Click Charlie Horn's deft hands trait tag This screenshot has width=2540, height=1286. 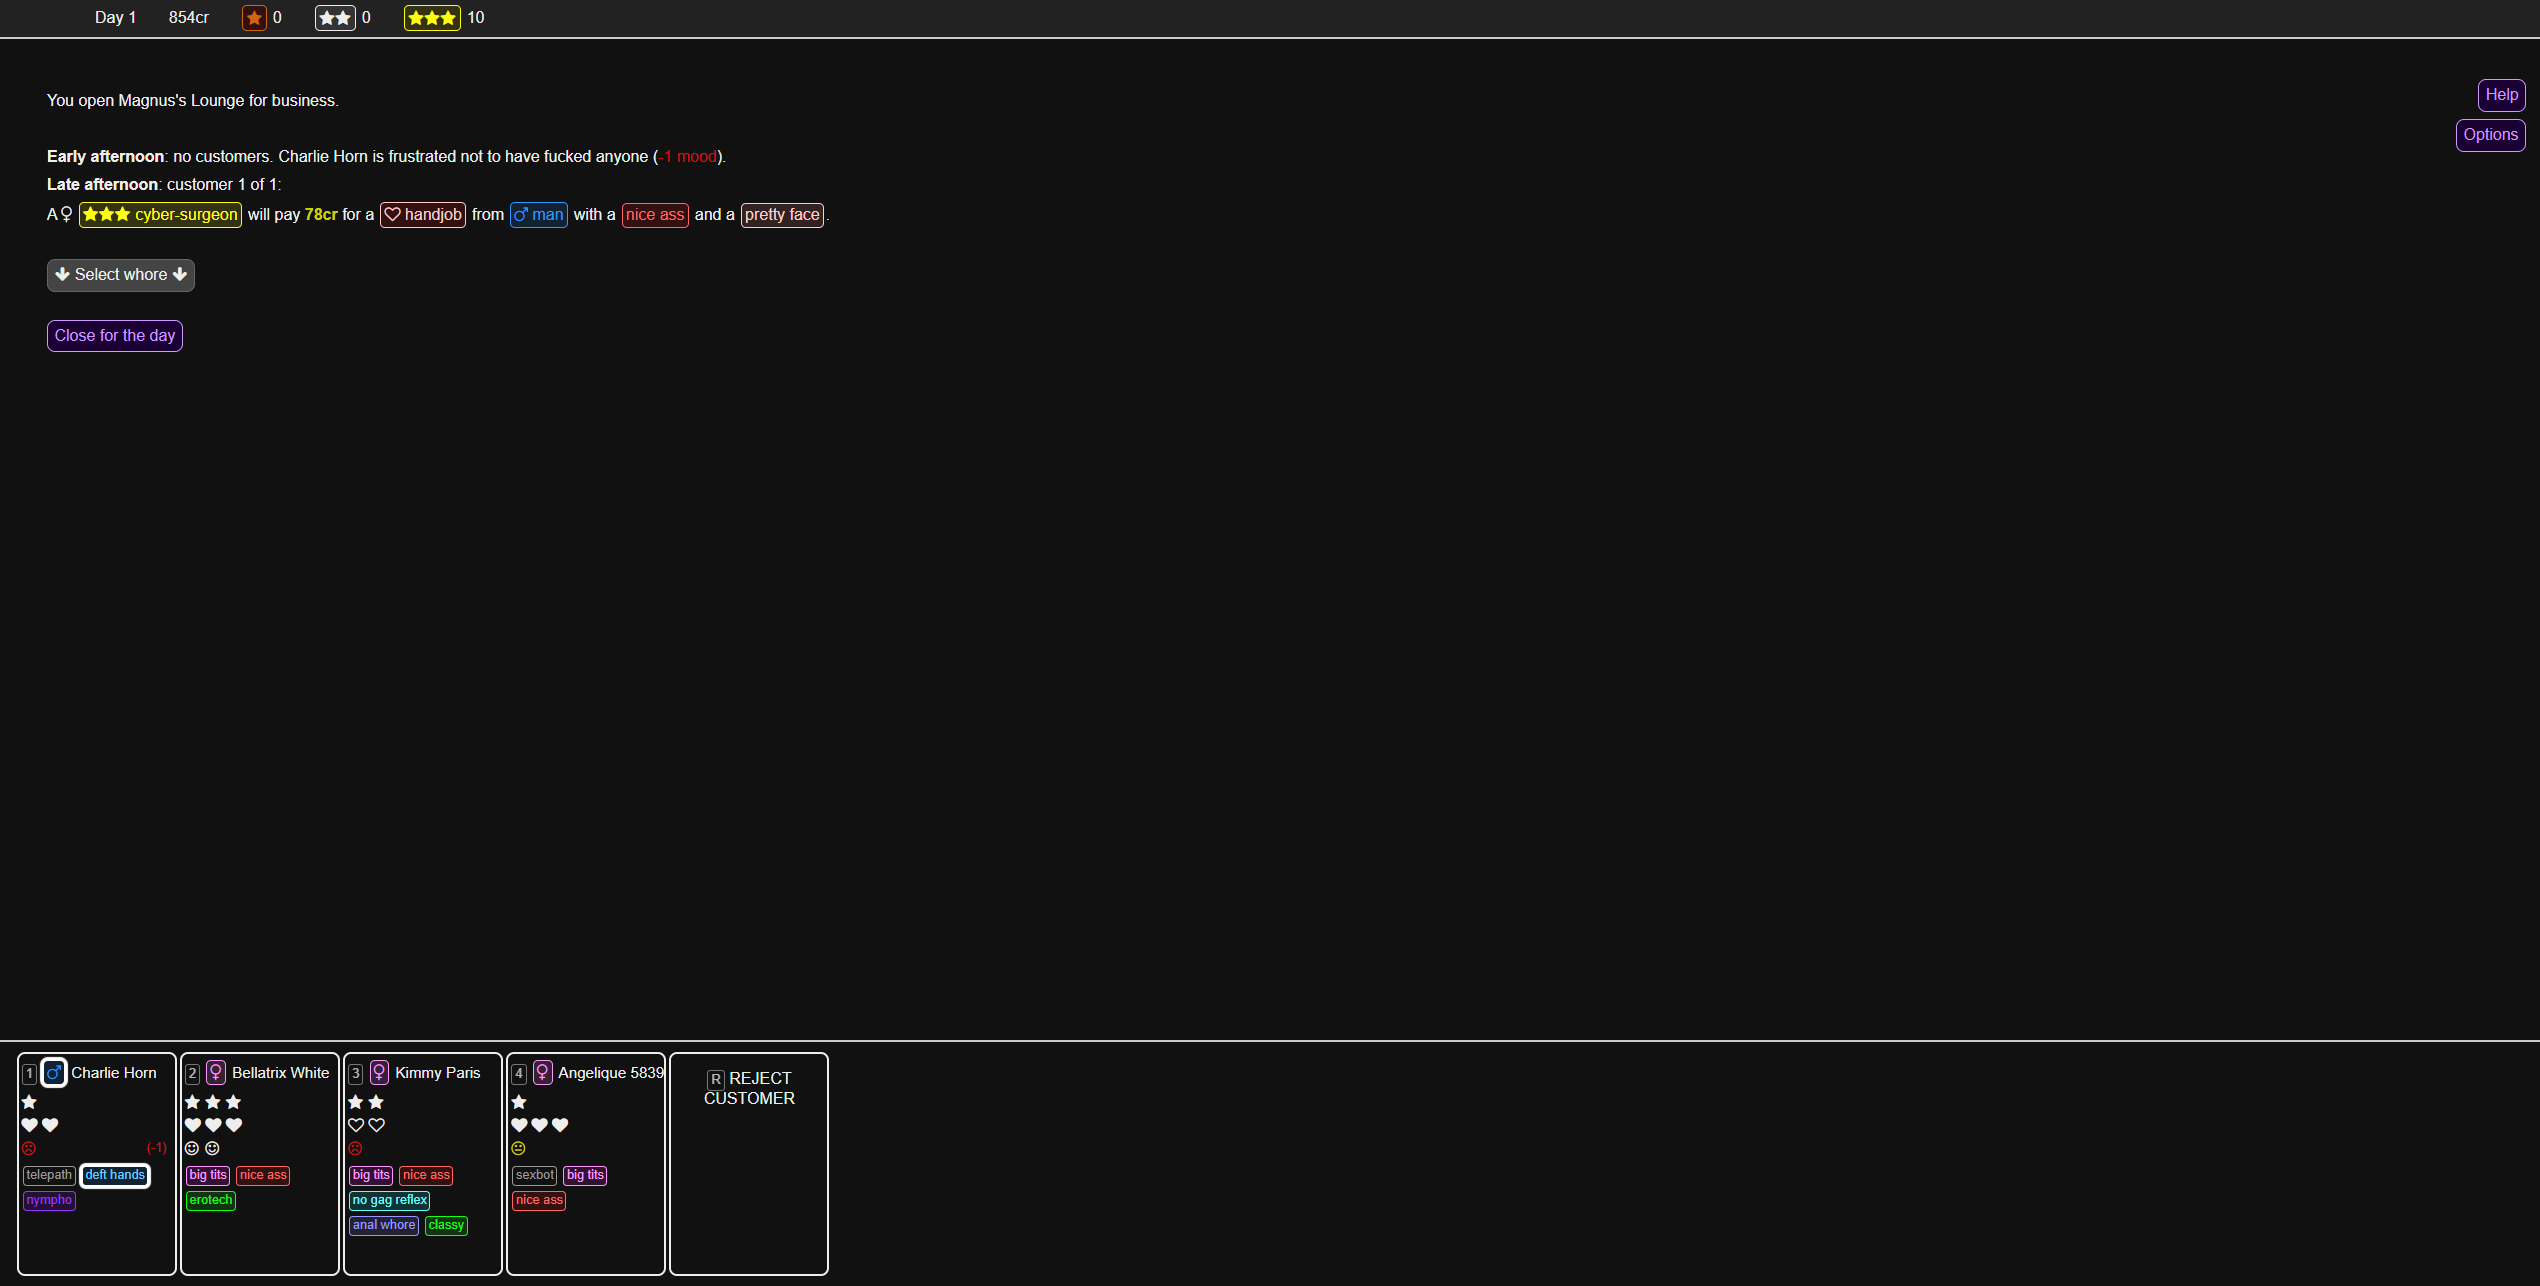tap(115, 1176)
